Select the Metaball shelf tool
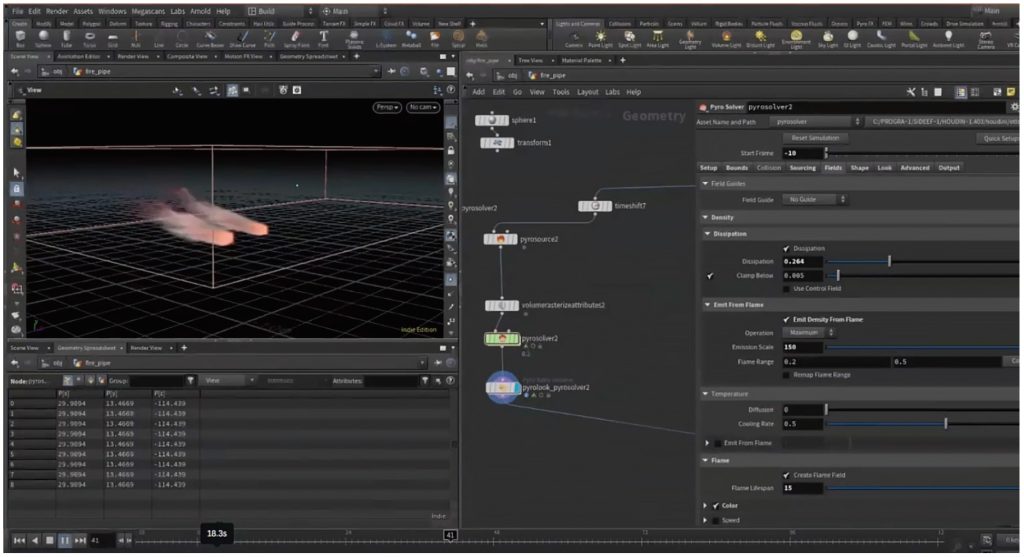1024x557 pixels. pyautogui.click(x=411, y=39)
